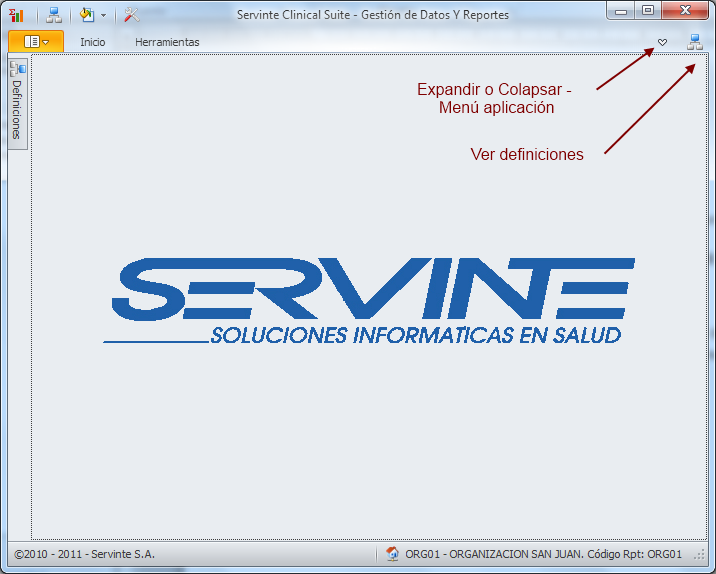The width and height of the screenshot is (716, 574).
Task: Click the ©2010 - 2011 Servinte S.A. status label
Action: [85, 554]
